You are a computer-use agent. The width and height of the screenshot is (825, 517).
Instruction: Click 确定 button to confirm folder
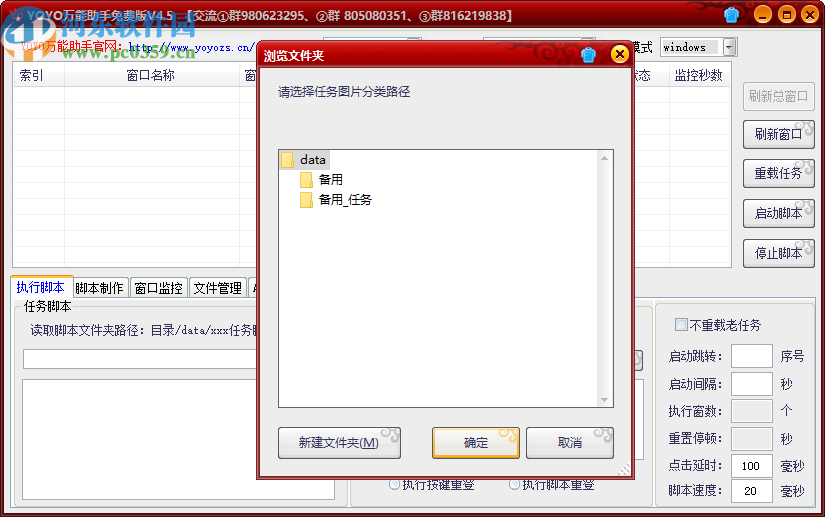coord(476,443)
